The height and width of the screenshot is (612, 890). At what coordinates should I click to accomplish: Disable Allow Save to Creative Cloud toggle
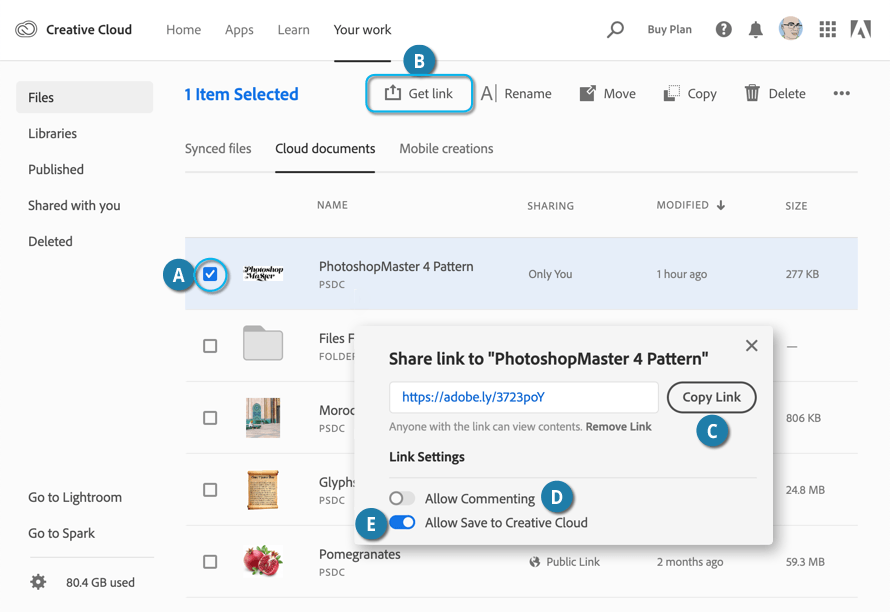click(x=402, y=522)
